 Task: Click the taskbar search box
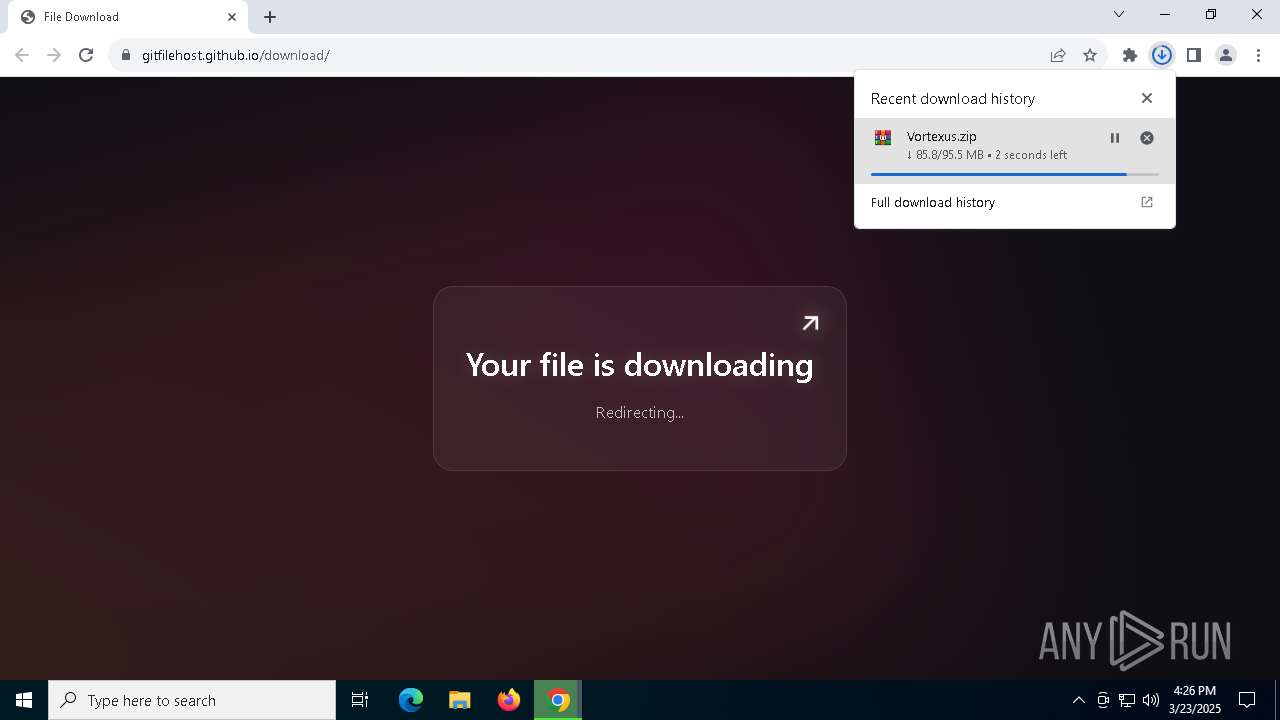click(x=192, y=700)
